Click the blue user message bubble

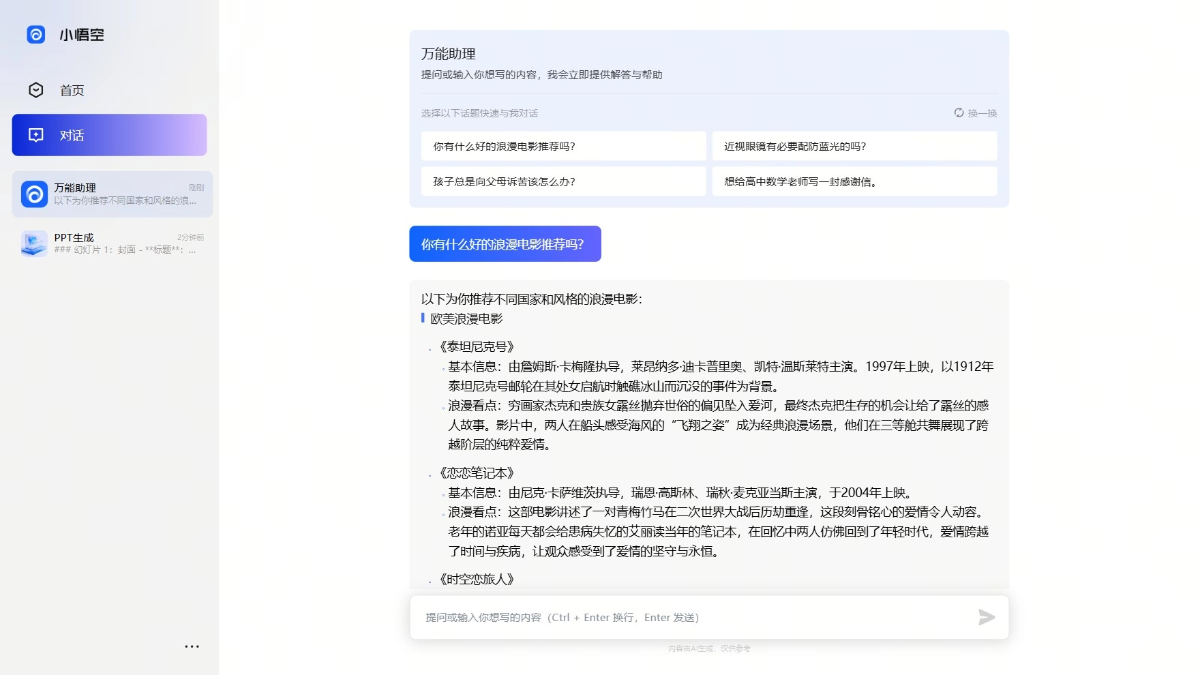[x=504, y=244]
